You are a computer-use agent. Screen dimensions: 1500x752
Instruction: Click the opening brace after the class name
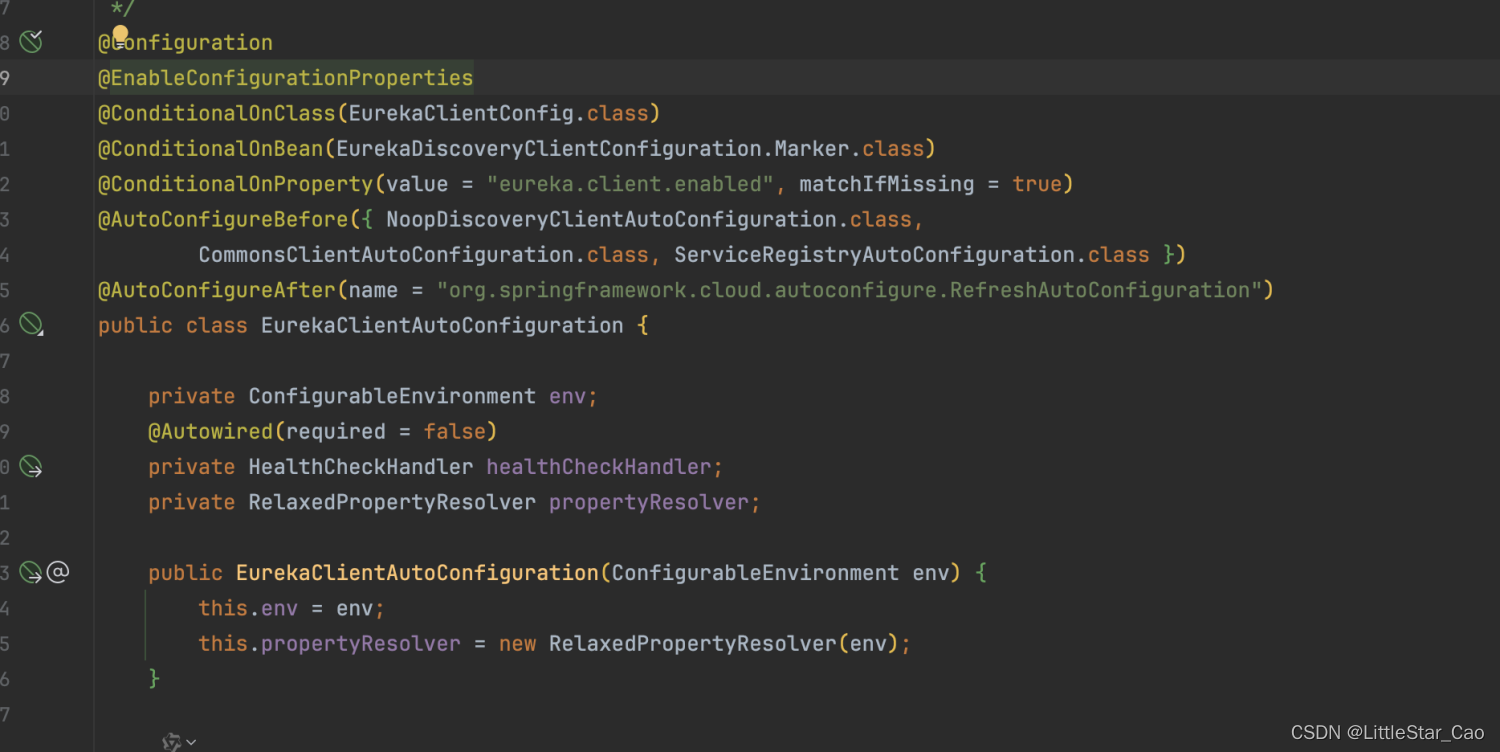tap(642, 325)
